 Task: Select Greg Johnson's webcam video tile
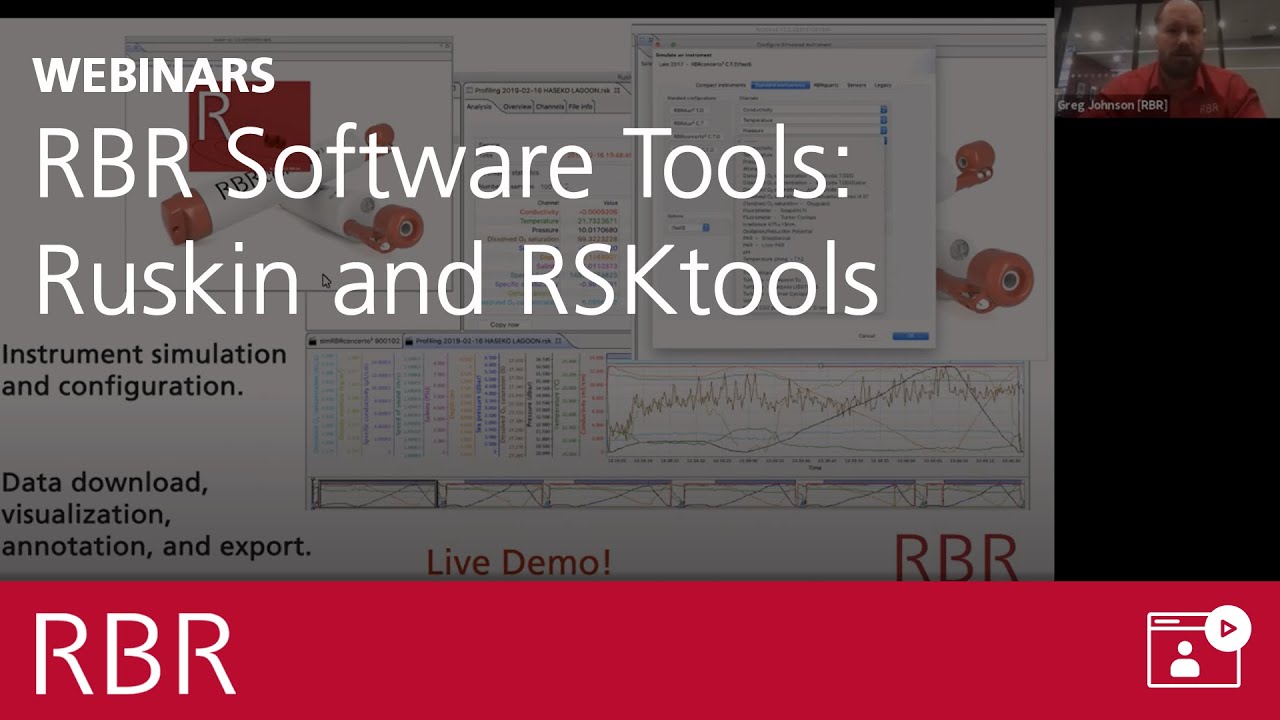pyautogui.click(x=1167, y=59)
